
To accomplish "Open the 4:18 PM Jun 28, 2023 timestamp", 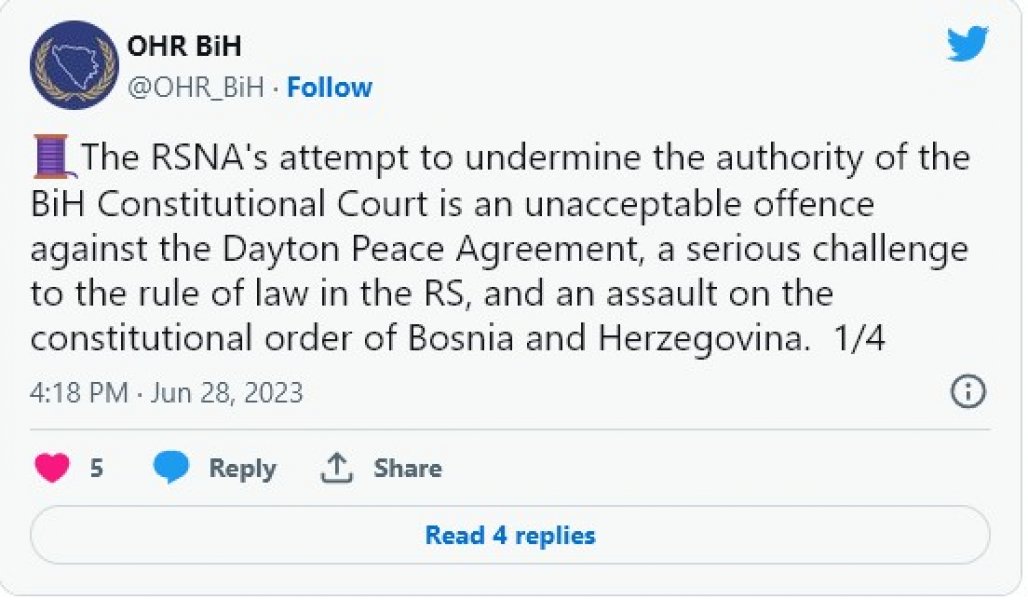I will click(166, 392).
